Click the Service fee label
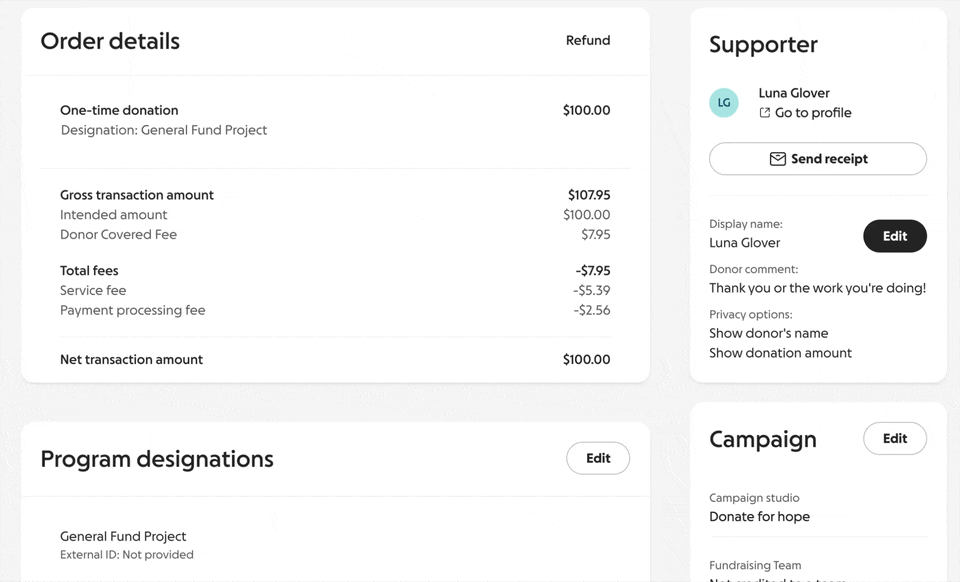 pos(93,290)
